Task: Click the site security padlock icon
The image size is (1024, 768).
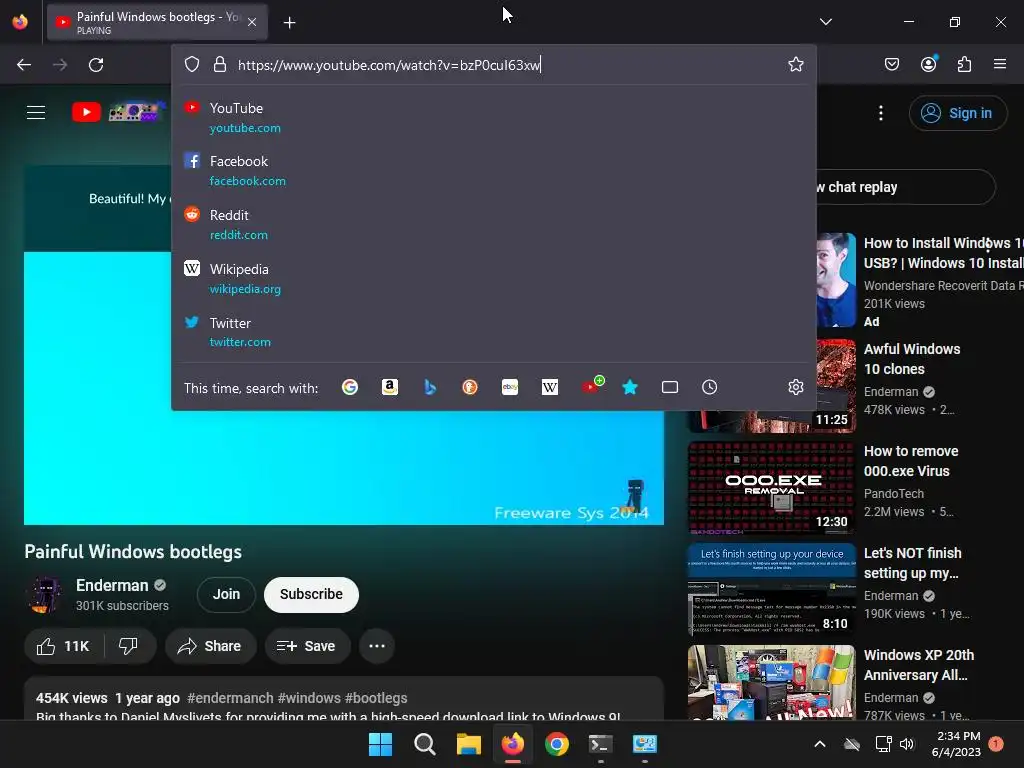Action: pyautogui.click(x=220, y=64)
